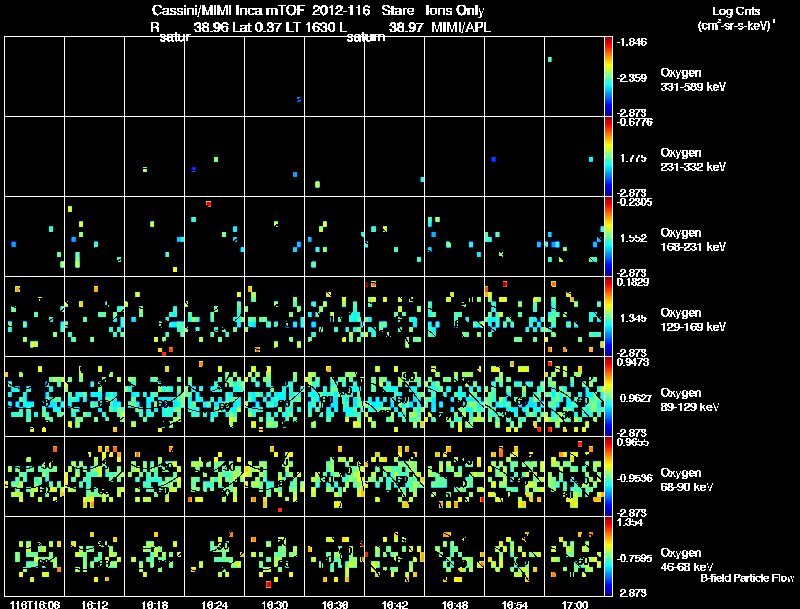Click the '16:54' time axis label
The width and height of the screenshot is (800, 609).
(515, 604)
